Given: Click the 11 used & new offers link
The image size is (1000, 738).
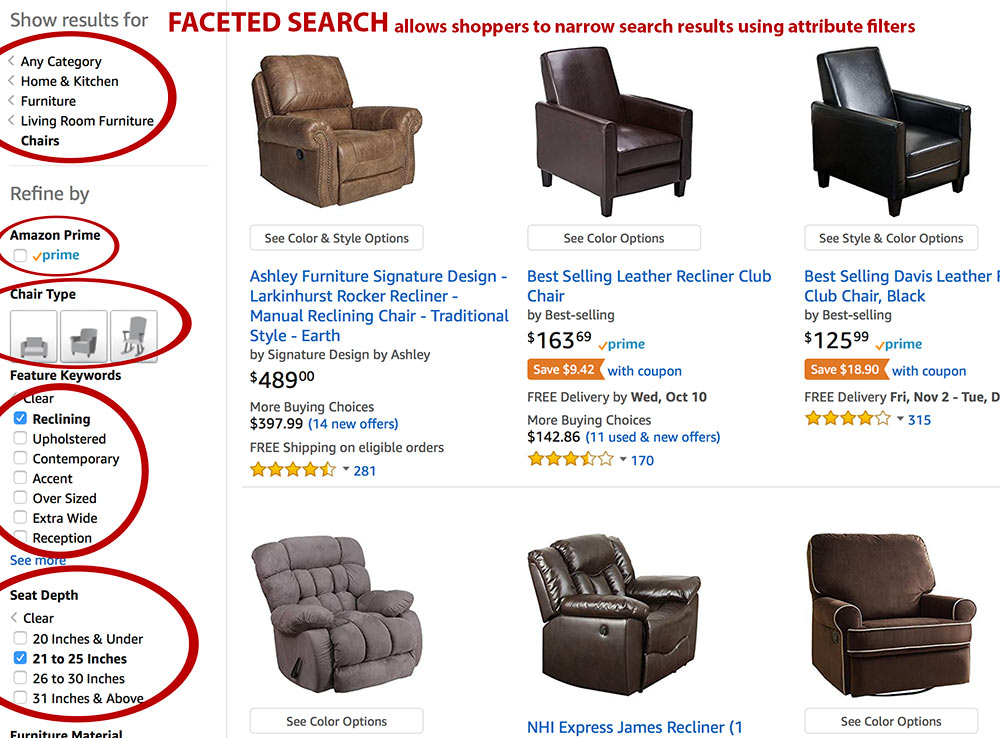Looking at the screenshot, I should tap(653, 437).
